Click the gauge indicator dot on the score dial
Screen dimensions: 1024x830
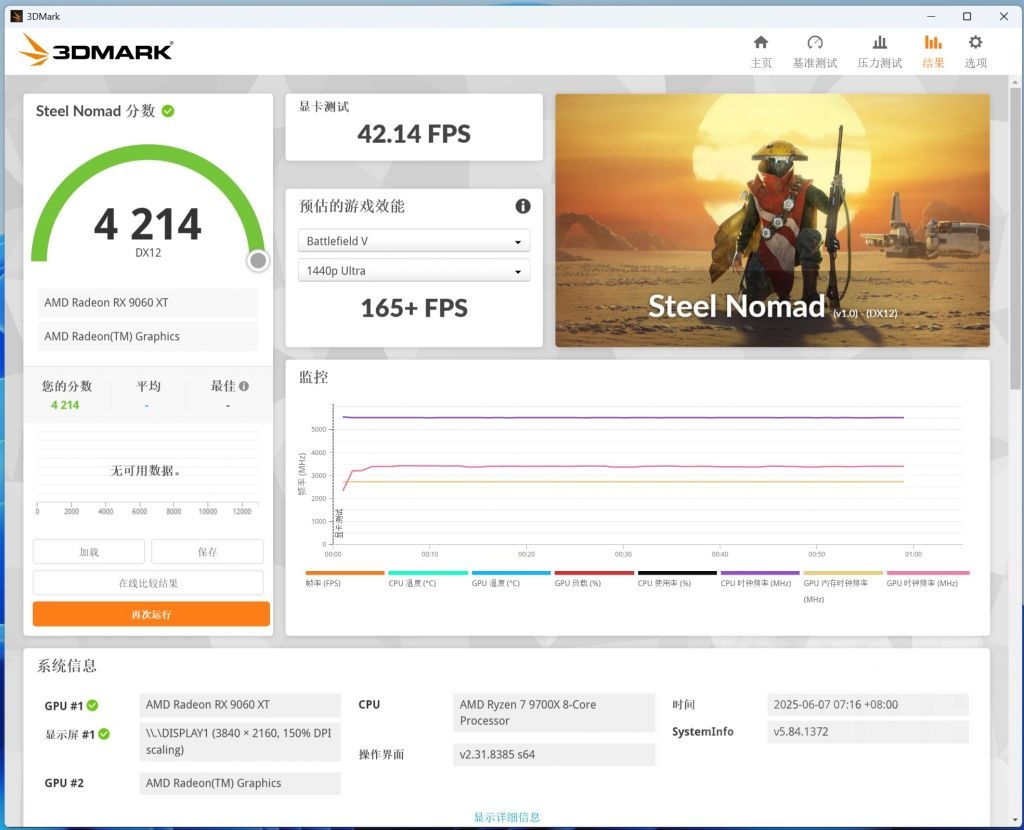pyautogui.click(x=258, y=260)
